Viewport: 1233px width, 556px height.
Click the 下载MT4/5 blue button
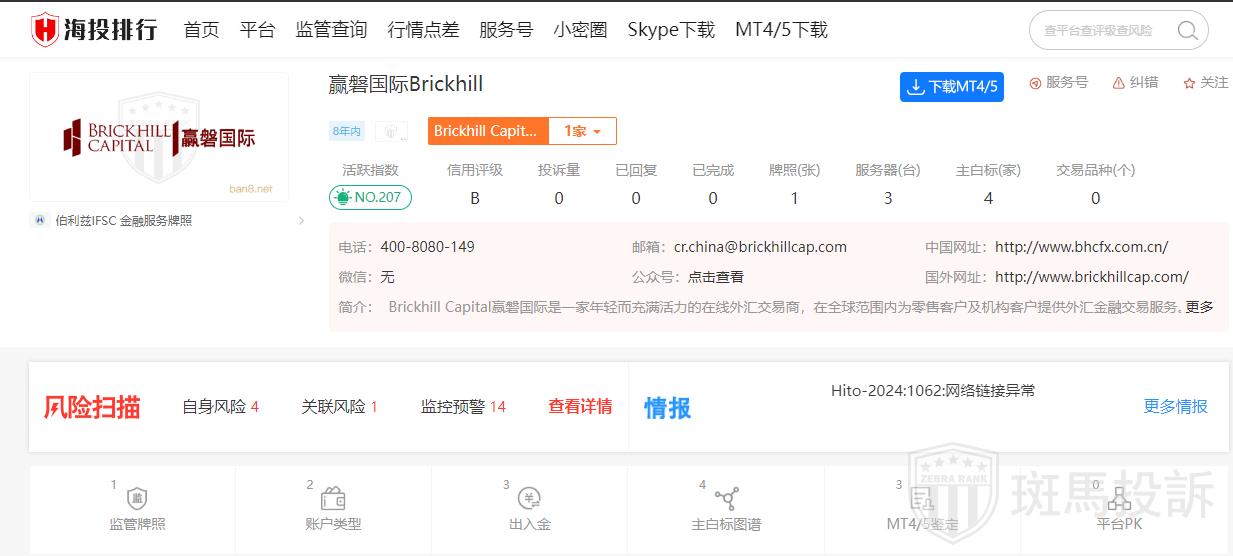click(x=951, y=87)
